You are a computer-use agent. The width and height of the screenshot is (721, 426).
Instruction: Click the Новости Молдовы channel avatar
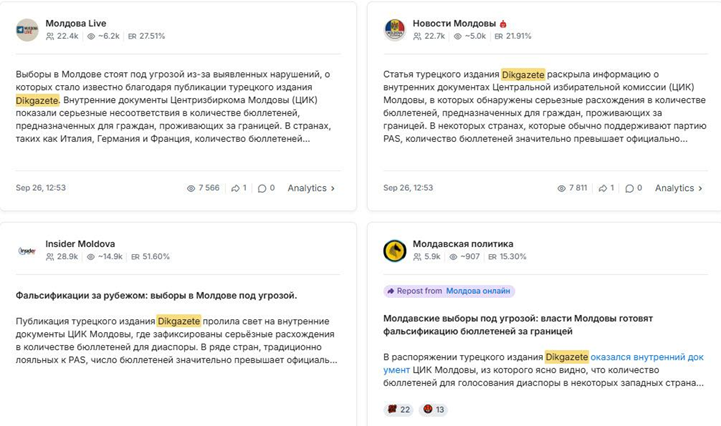[x=395, y=30]
